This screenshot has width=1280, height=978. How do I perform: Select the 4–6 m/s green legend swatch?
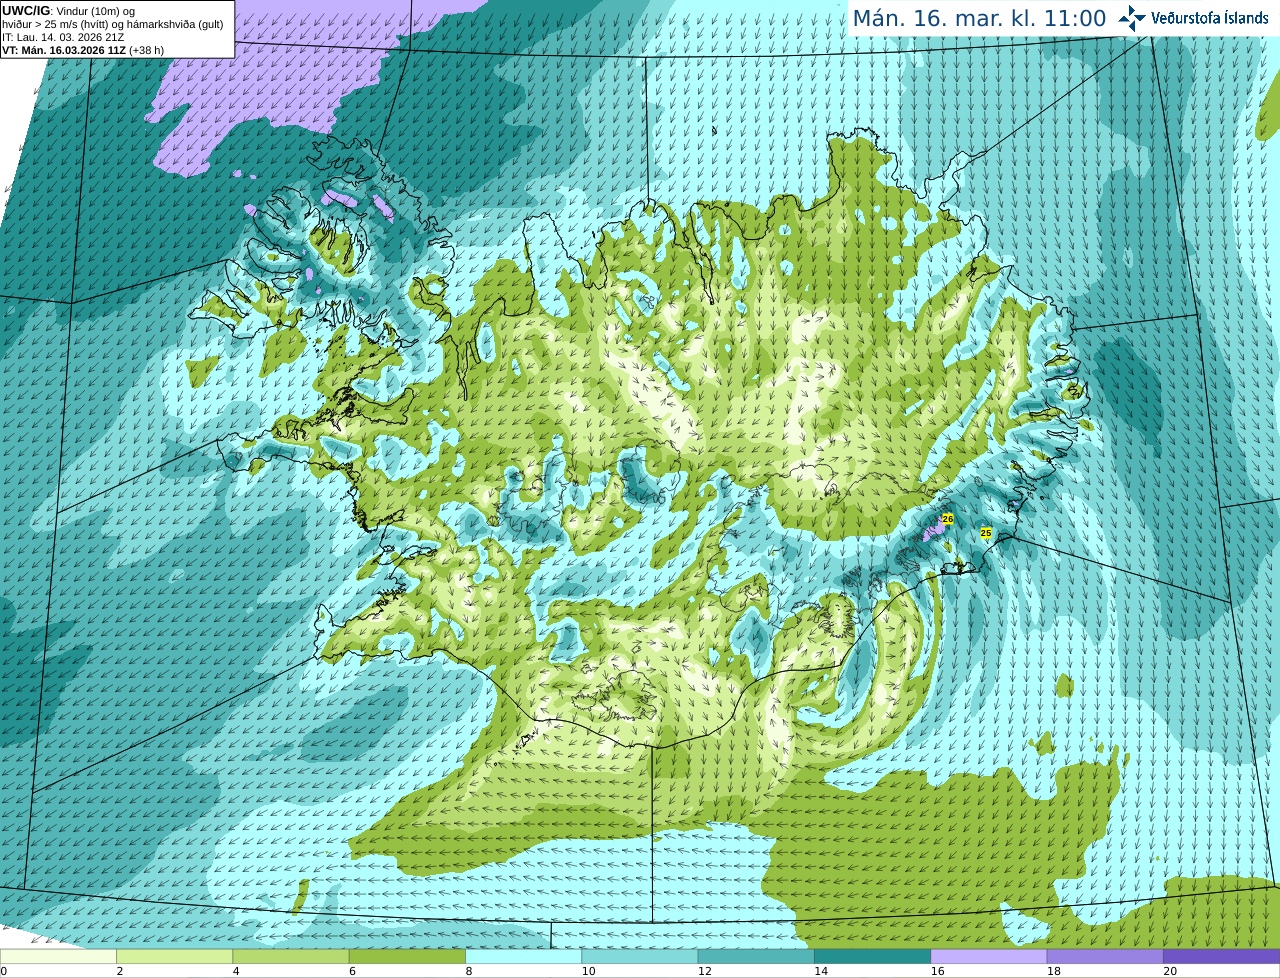click(290, 957)
